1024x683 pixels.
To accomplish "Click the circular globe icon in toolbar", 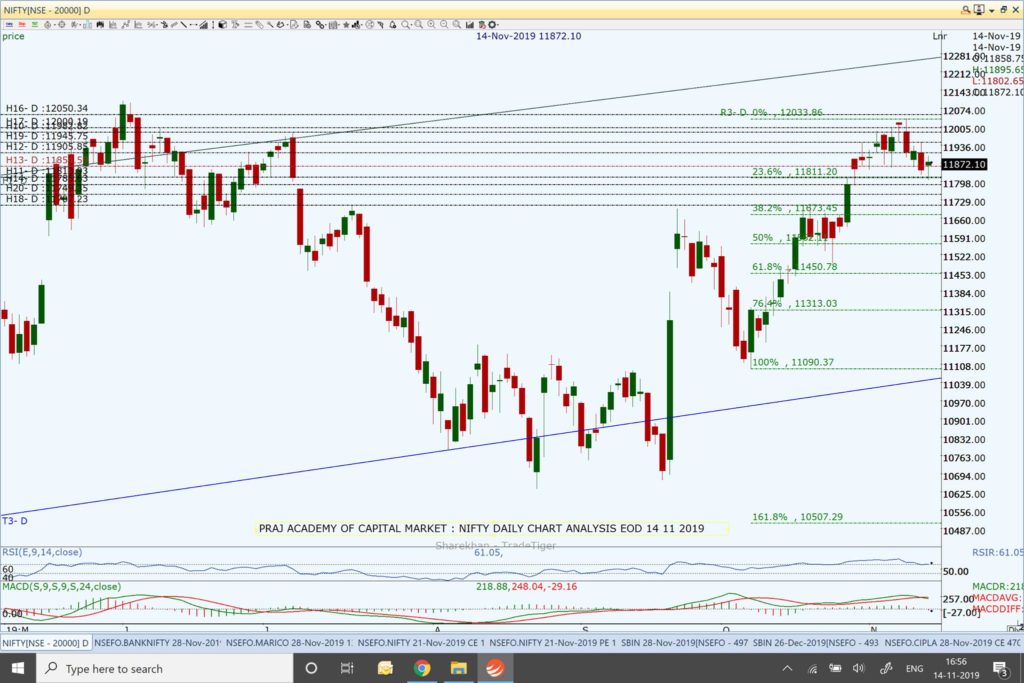I will 369,25.
